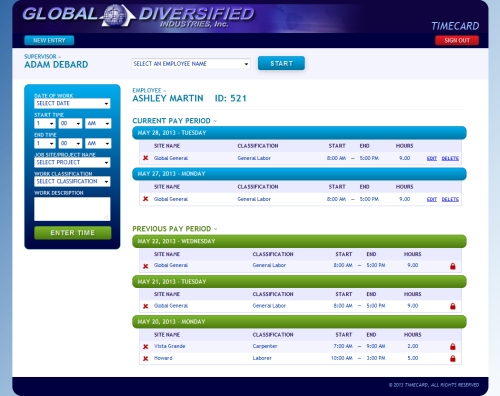Click Delete link for May 28 entry

[x=450, y=158]
